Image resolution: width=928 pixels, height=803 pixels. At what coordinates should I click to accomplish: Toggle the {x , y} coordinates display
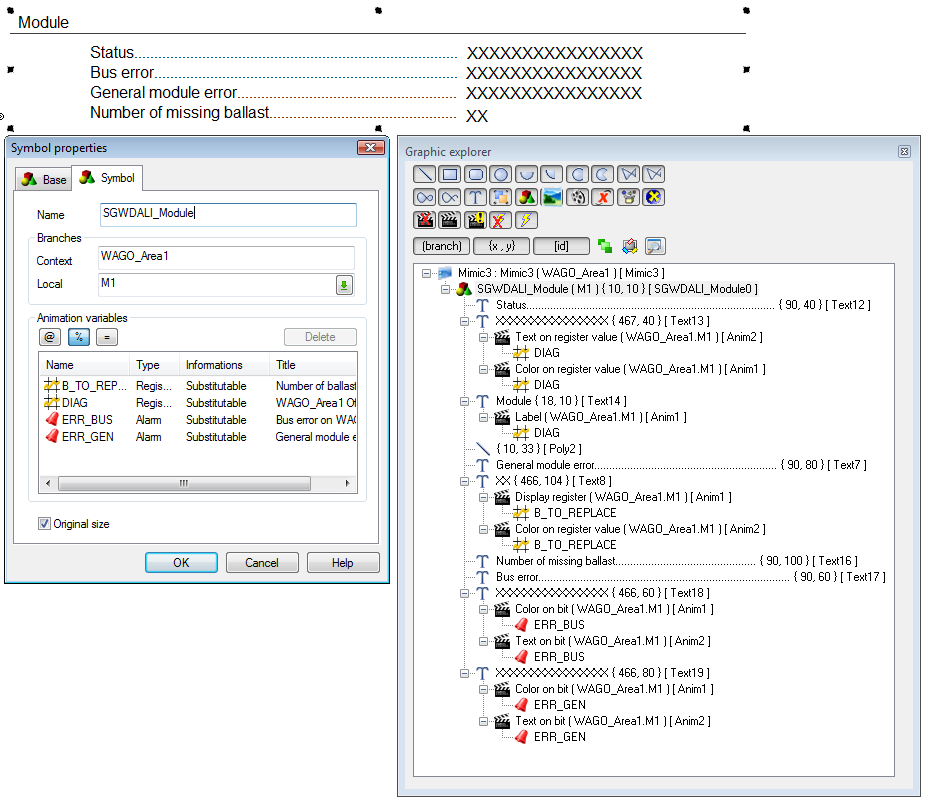501,246
